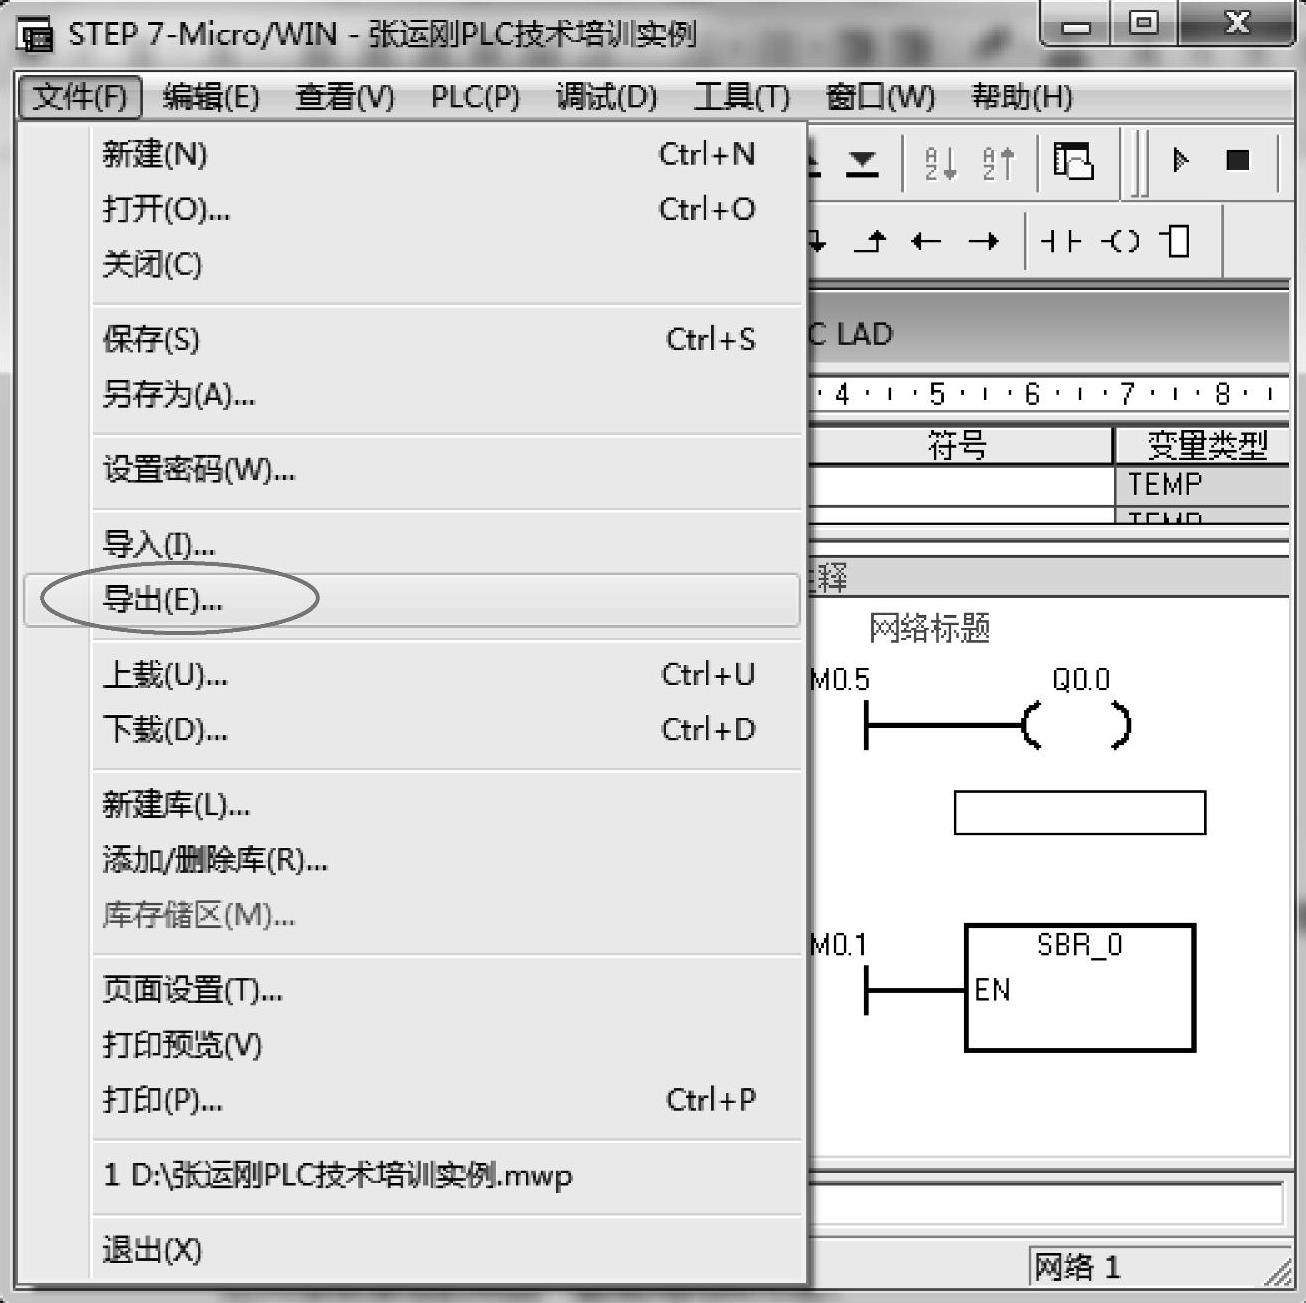Image resolution: width=1306 pixels, height=1303 pixels.
Task: Insert a line-right using the right arrow icon
Action: (x=984, y=241)
